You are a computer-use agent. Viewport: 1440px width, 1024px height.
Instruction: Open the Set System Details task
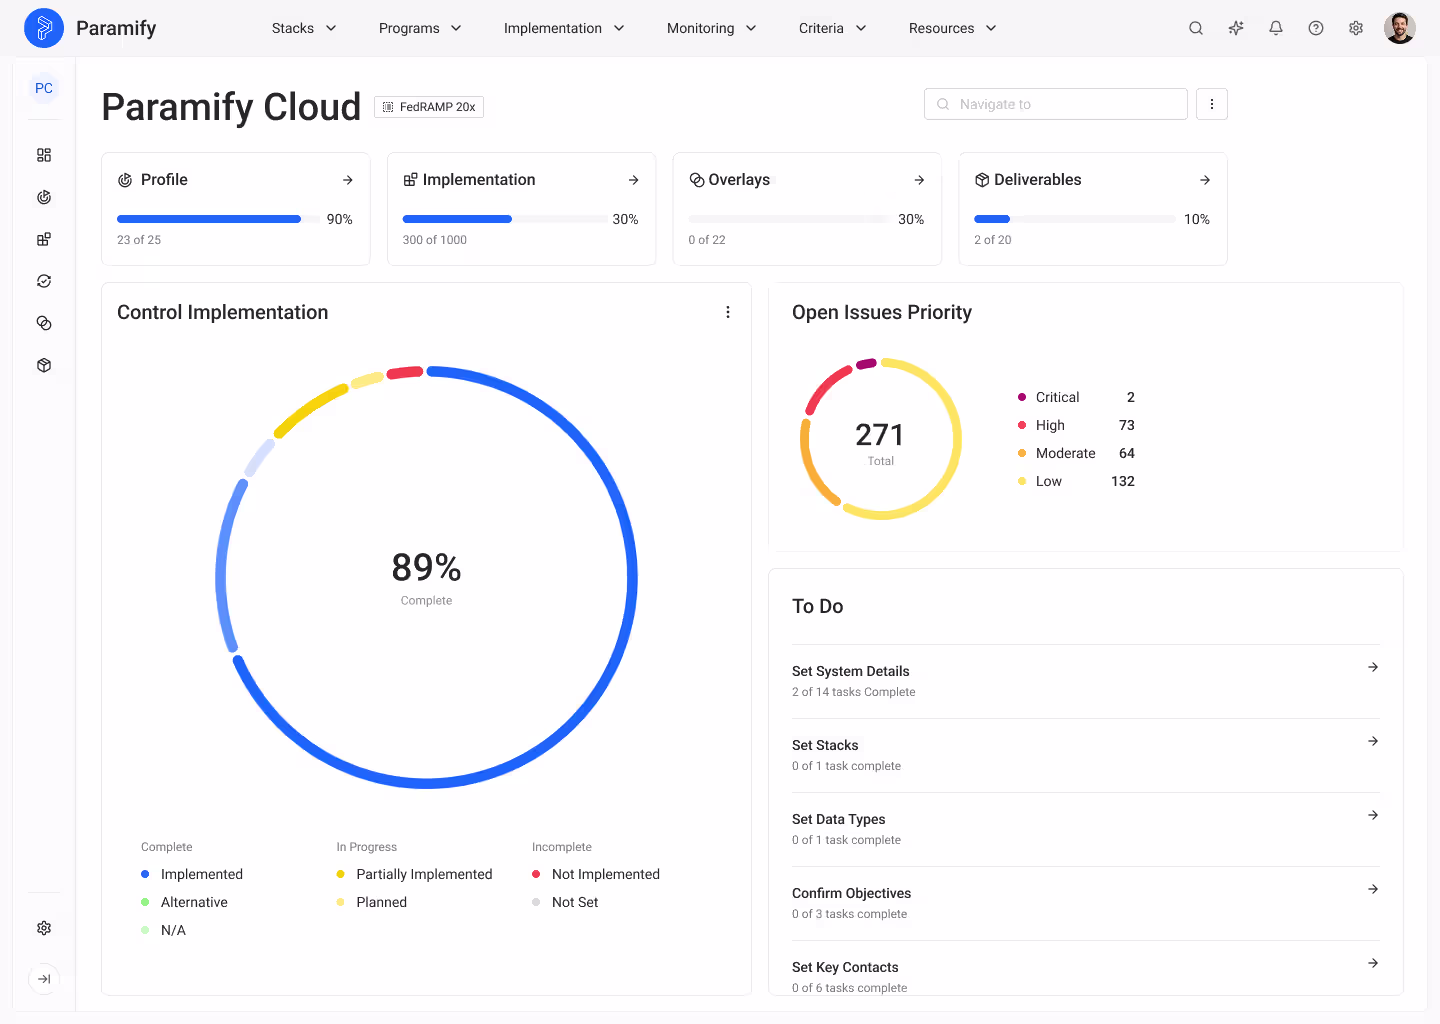1086,680
